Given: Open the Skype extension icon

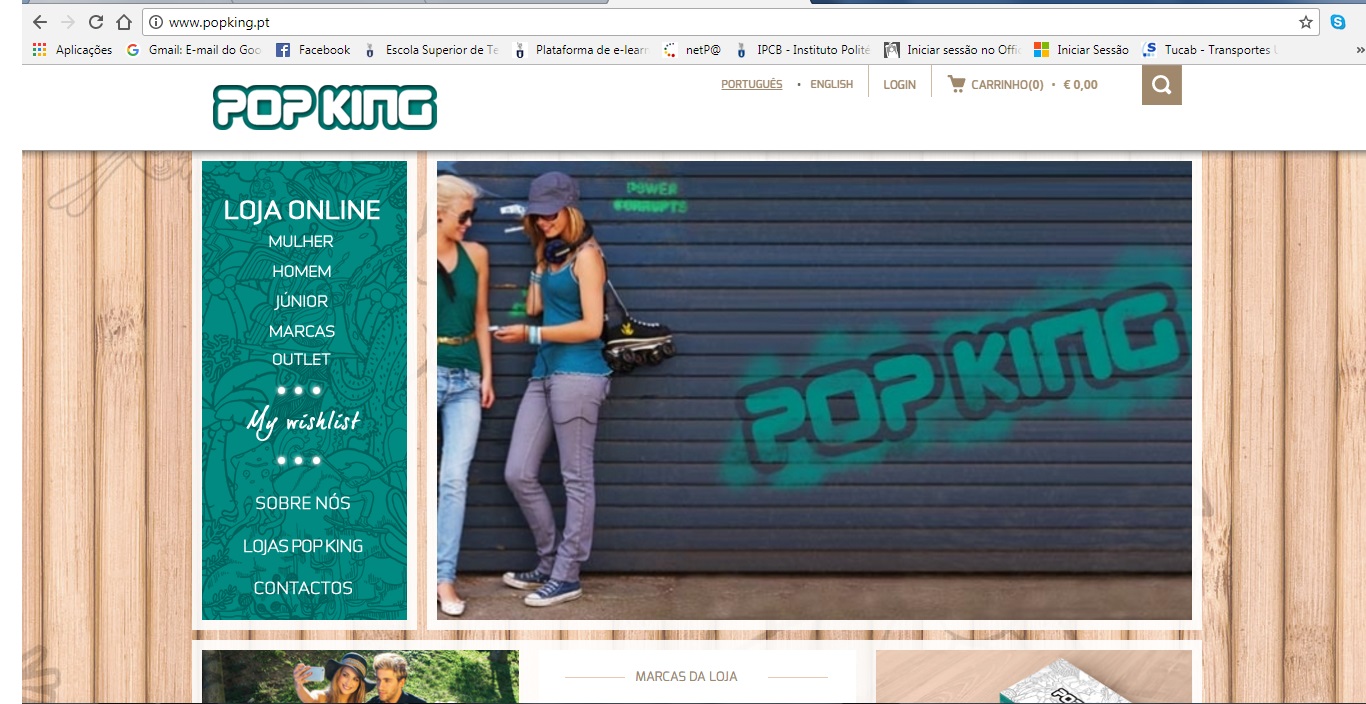Looking at the screenshot, I should (x=1338, y=22).
